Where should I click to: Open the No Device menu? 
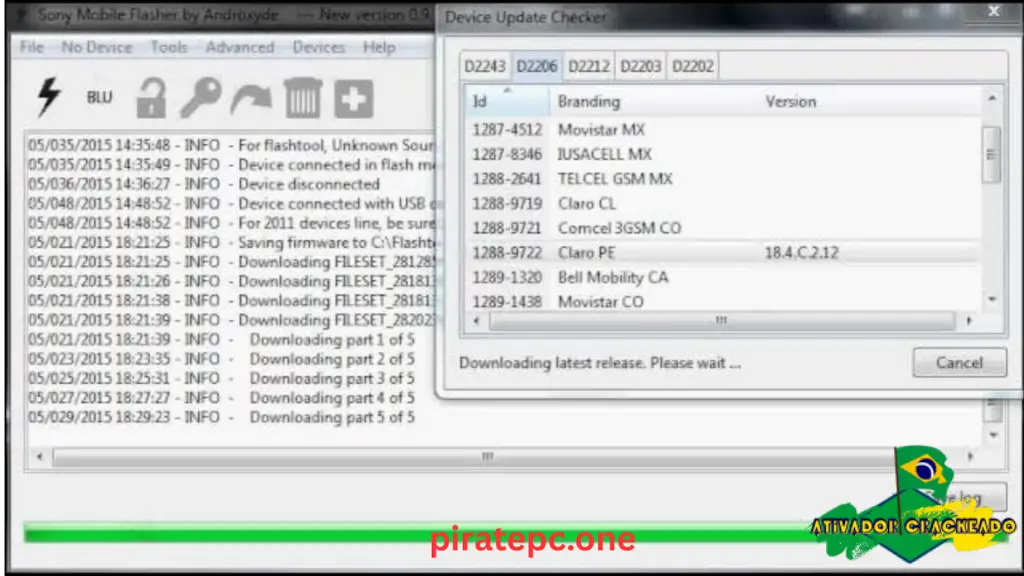pos(97,47)
